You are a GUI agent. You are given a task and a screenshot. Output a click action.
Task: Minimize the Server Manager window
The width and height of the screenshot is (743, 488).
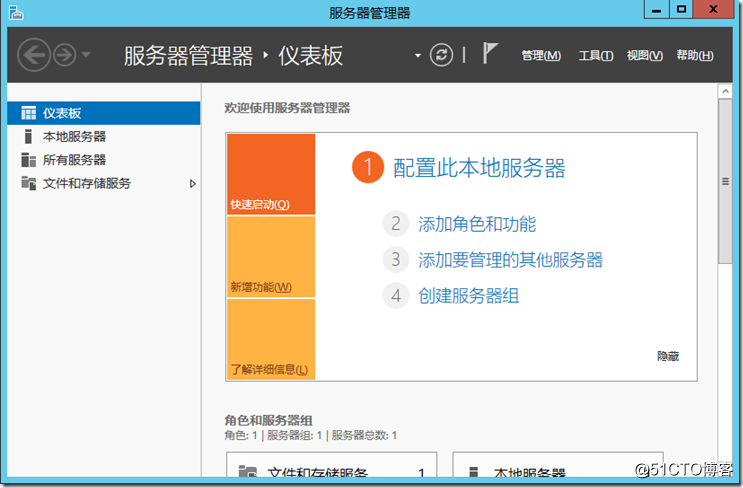656,9
